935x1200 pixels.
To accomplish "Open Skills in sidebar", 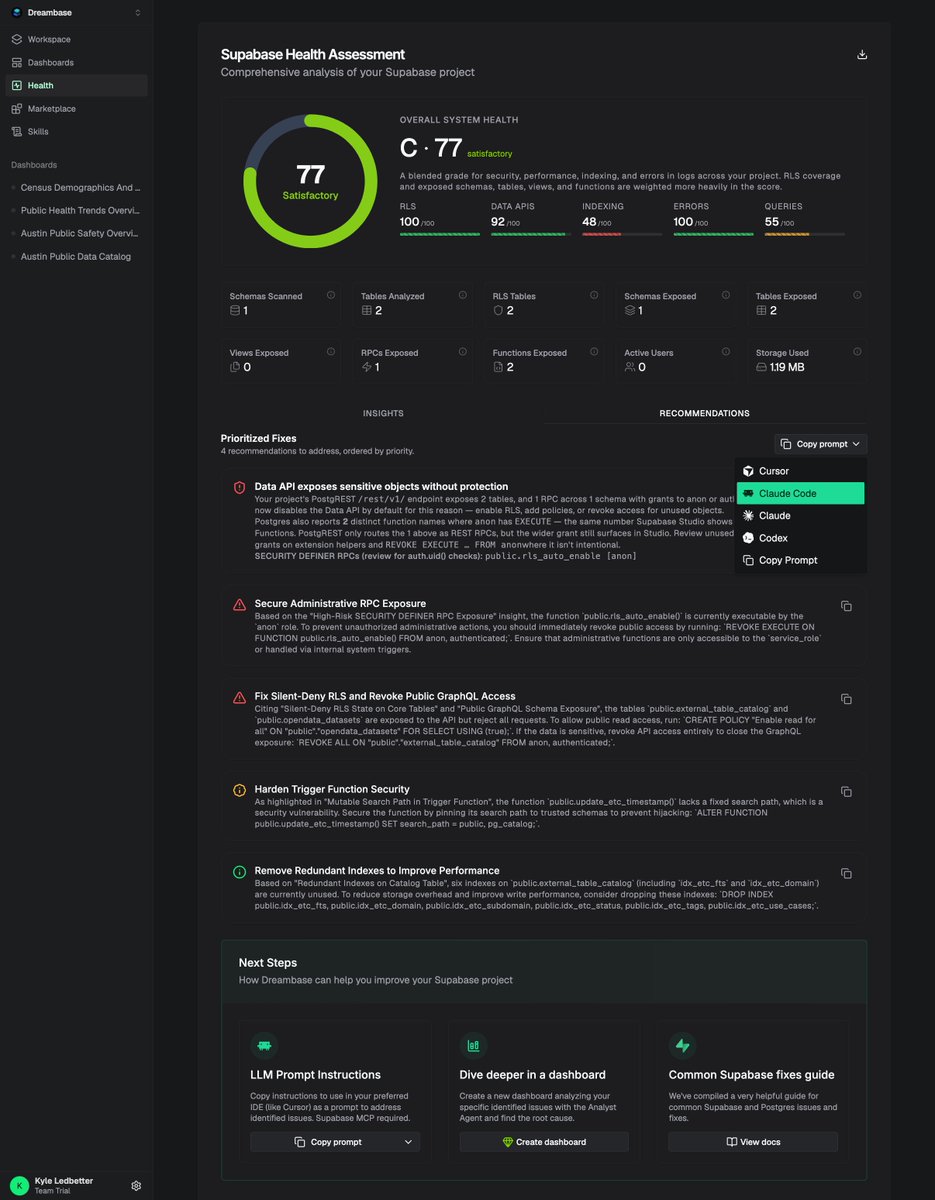I will (77, 131).
